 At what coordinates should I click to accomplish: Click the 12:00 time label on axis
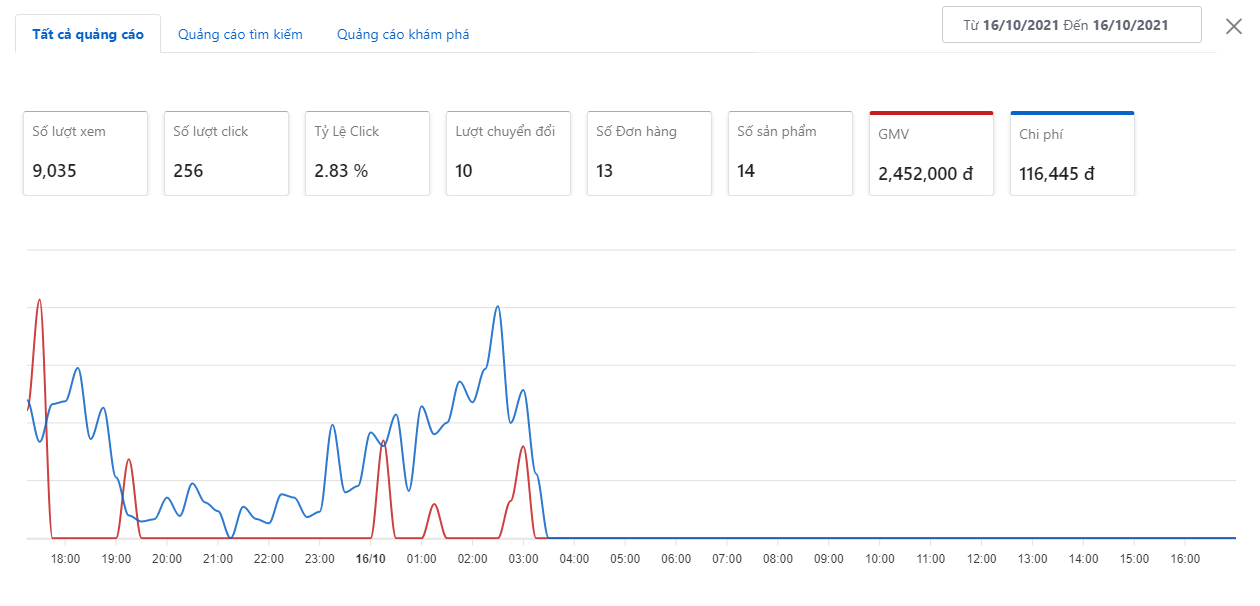click(x=981, y=559)
